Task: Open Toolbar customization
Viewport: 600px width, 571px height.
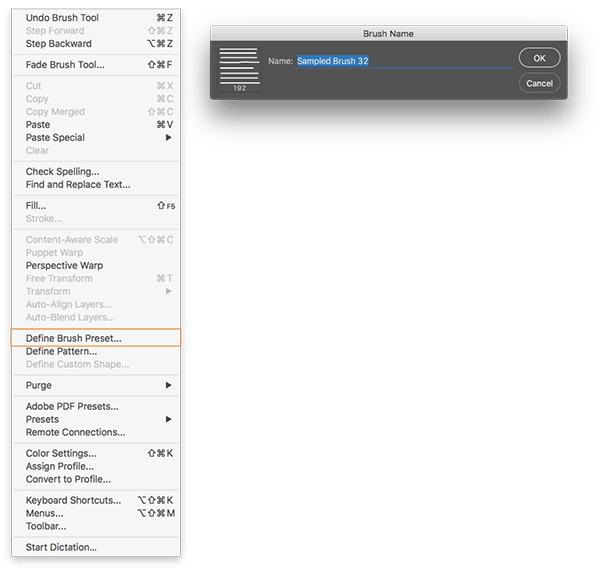Action: pyautogui.click(x=96, y=527)
